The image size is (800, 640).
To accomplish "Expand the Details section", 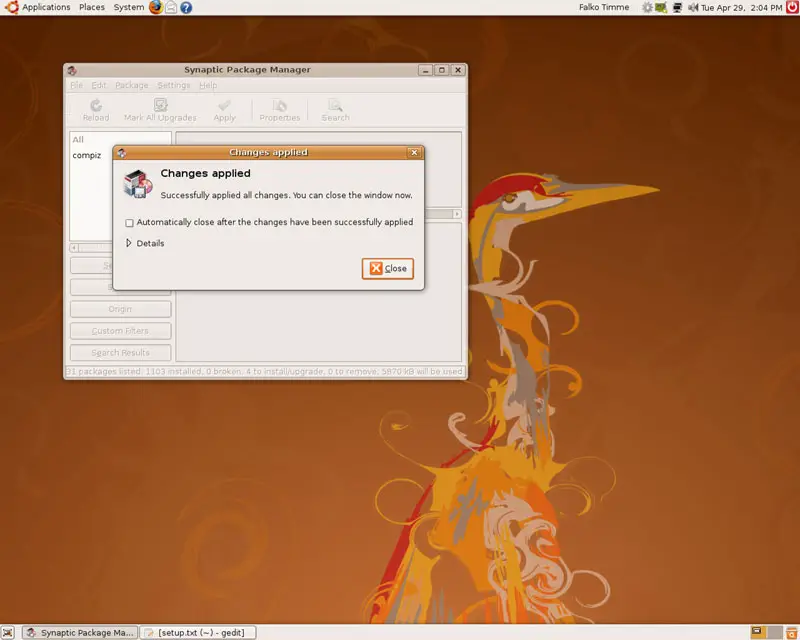I will (x=129, y=243).
